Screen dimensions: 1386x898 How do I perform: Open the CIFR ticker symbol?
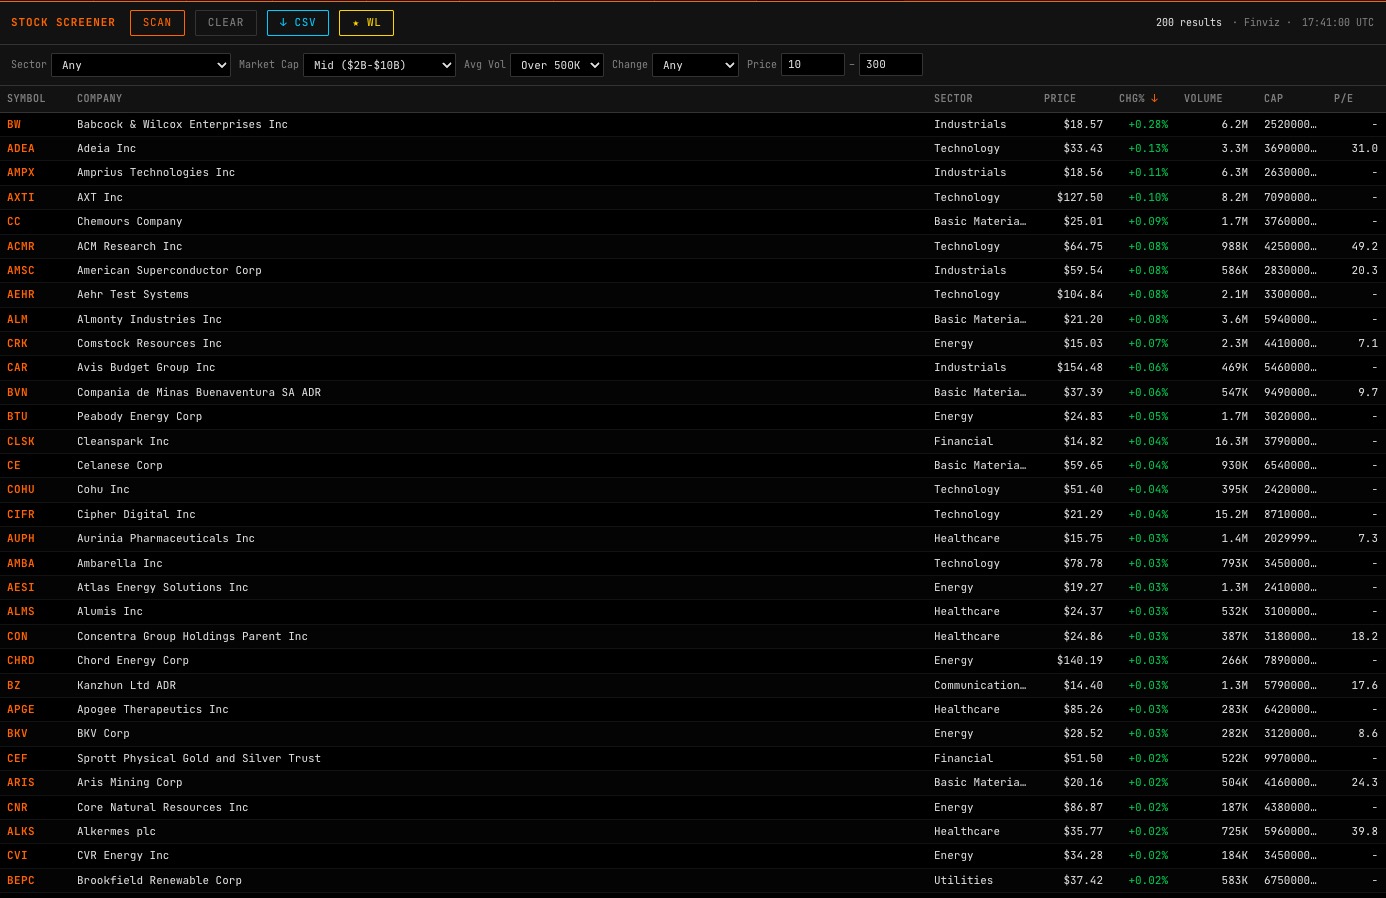[x=21, y=515]
